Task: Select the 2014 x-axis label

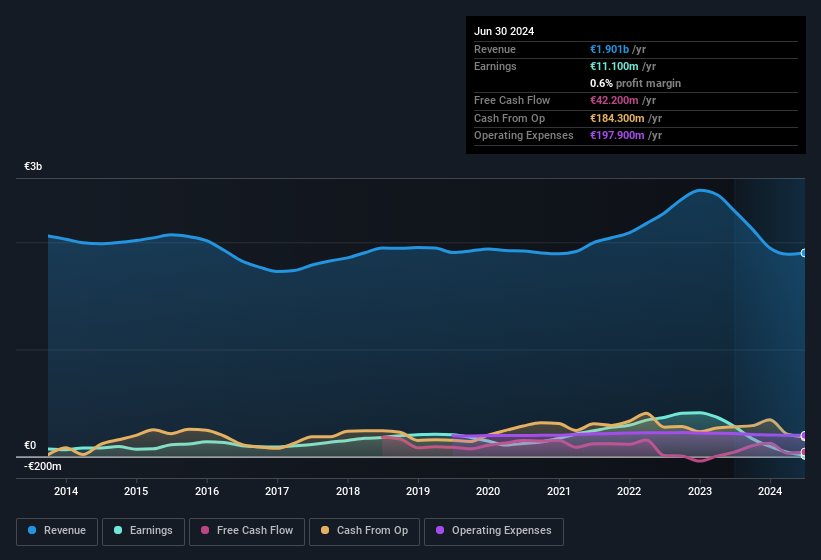Action: 66,491
